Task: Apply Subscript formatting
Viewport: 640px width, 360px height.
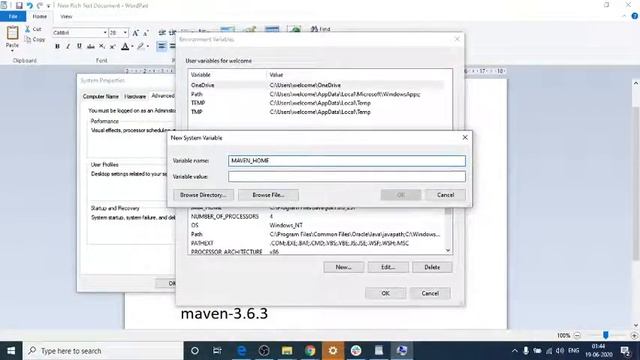Action: (x=102, y=47)
